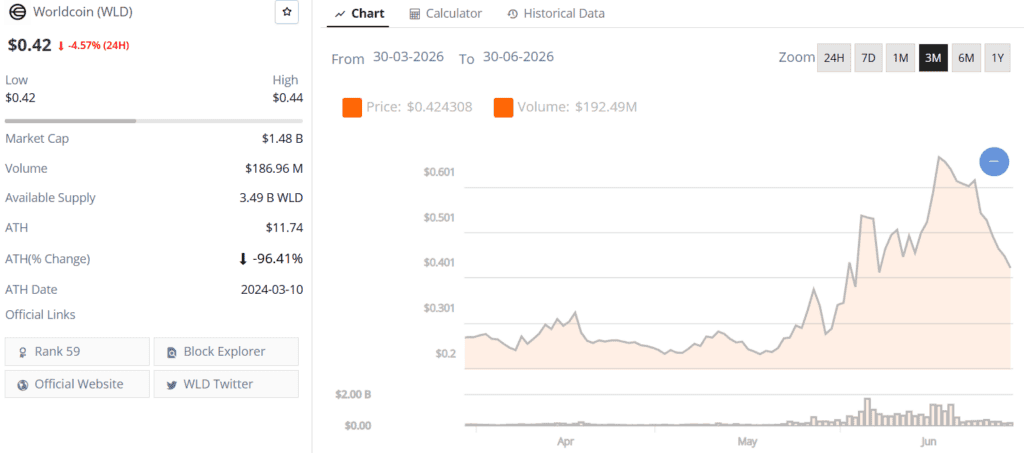Click the Historical Data clock icon
This screenshot has width=1024, height=453.
pyautogui.click(x=513, y=14)
